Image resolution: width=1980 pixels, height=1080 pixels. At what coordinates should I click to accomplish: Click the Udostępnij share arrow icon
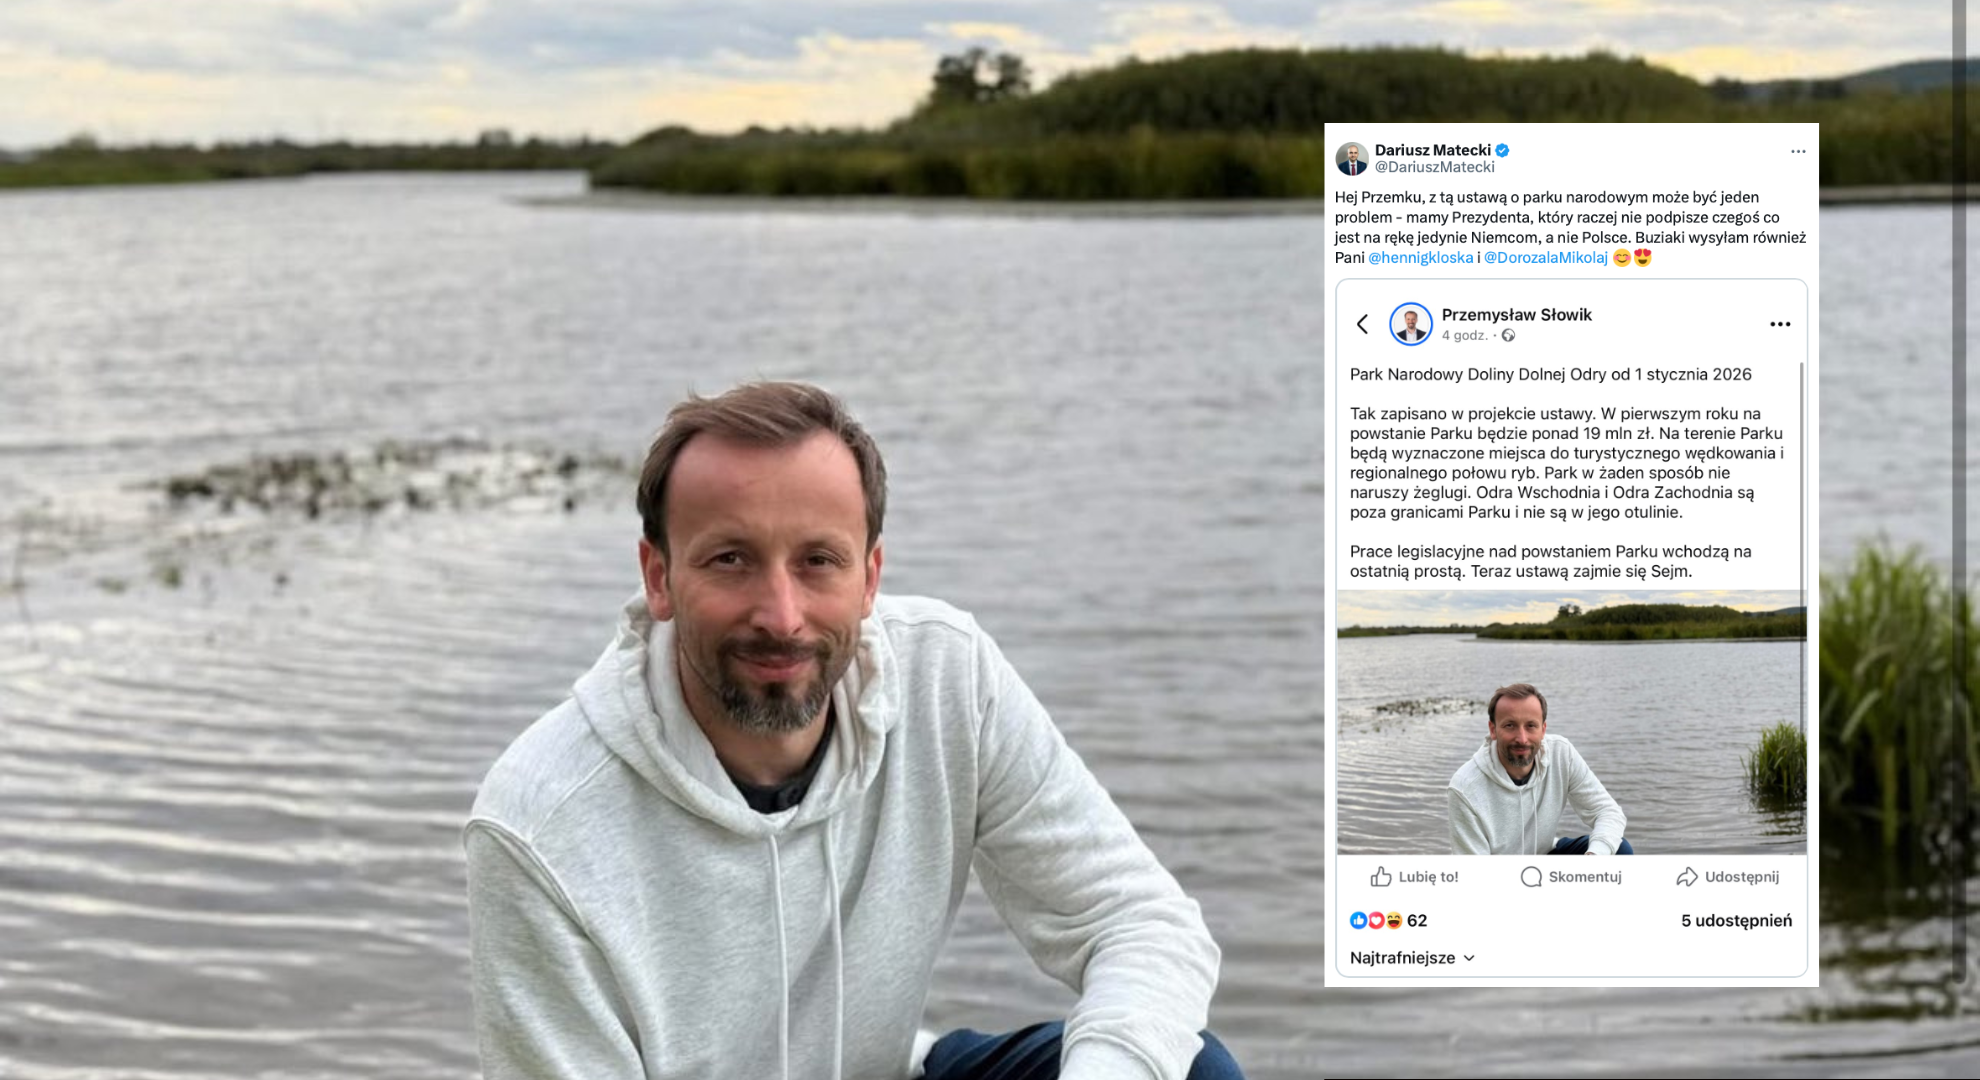coord(1687,877)
